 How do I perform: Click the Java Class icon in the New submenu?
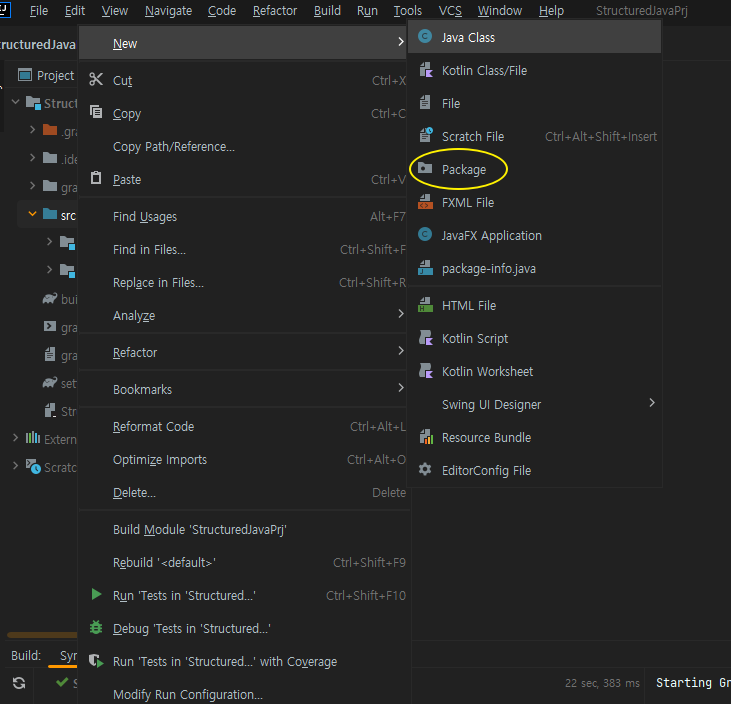coord(425,36)
